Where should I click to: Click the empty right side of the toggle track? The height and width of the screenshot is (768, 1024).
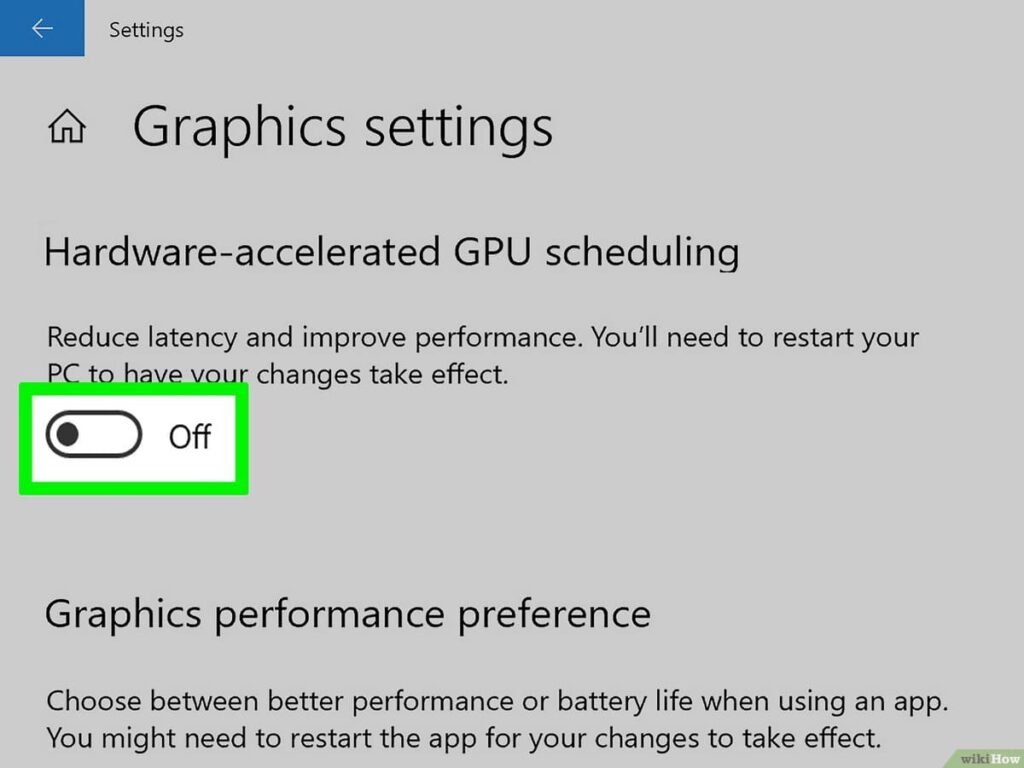pyautogui.click(x=115, y=435)
